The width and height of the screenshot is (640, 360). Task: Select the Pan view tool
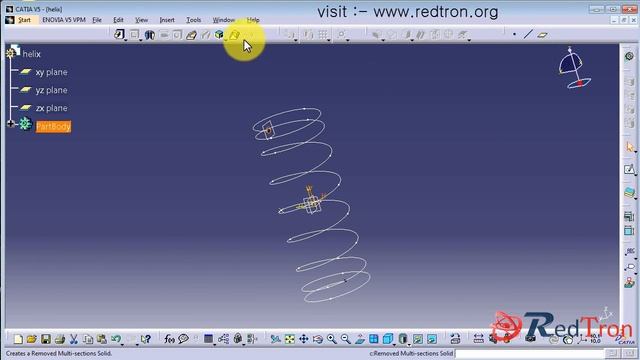click(x=304, y=339)
